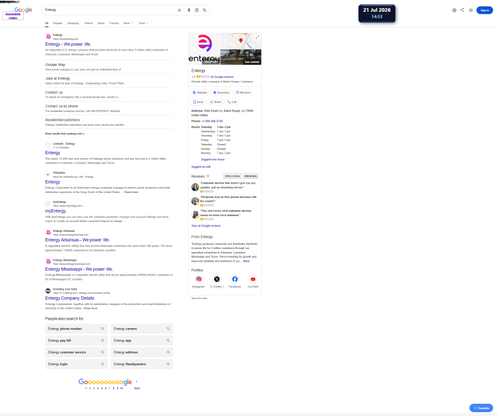Open the map thumbnail with red pin
This screenshot has height=416, width=500.
click(241, 41)
